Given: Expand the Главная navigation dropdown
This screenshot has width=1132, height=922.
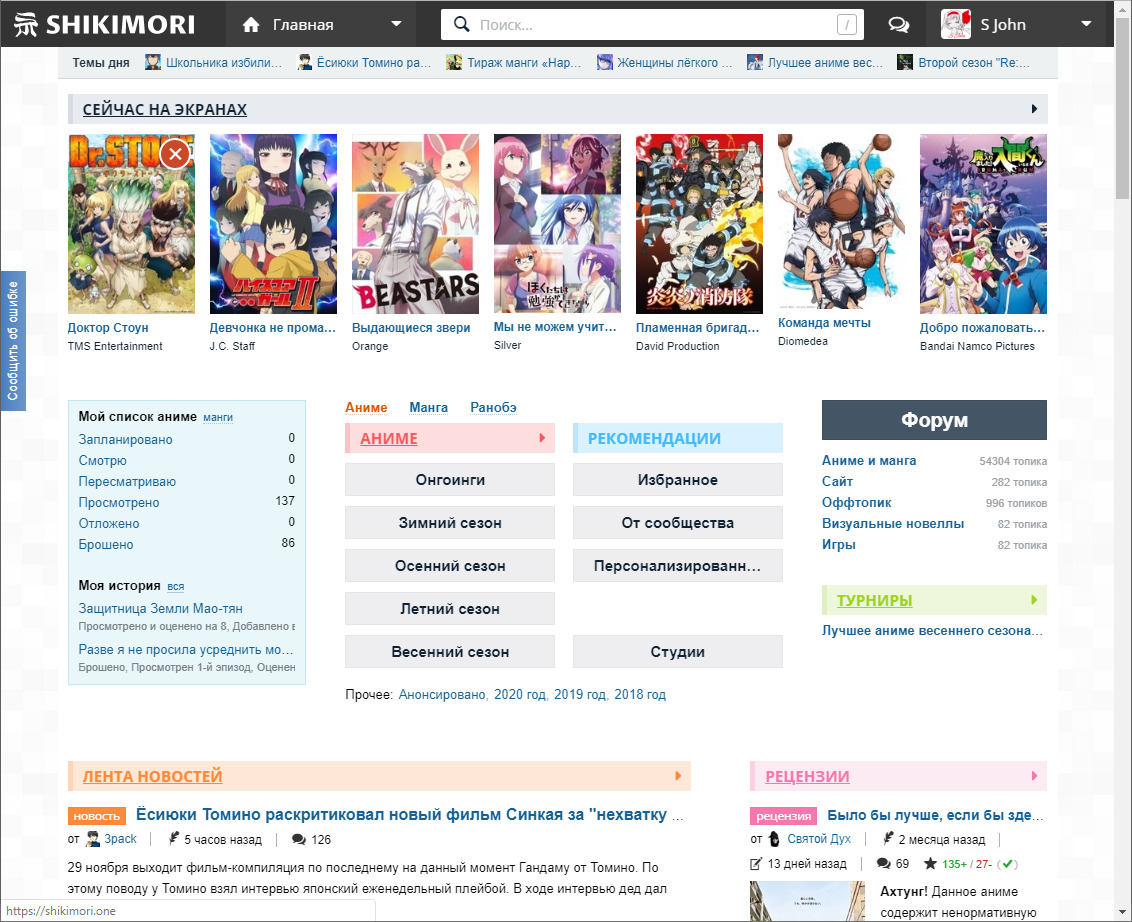Looking at the screenshot, I should 397,25.
